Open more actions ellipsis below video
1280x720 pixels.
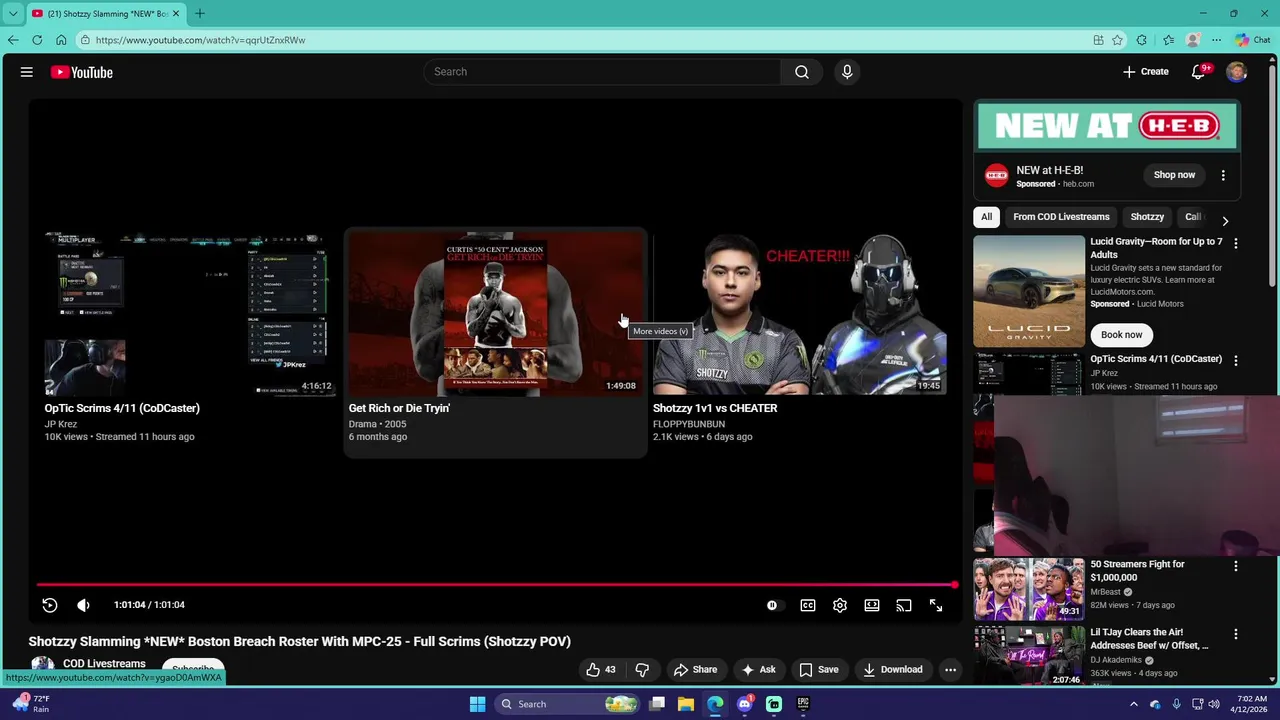pyautogui.click(x=951, y=670)
